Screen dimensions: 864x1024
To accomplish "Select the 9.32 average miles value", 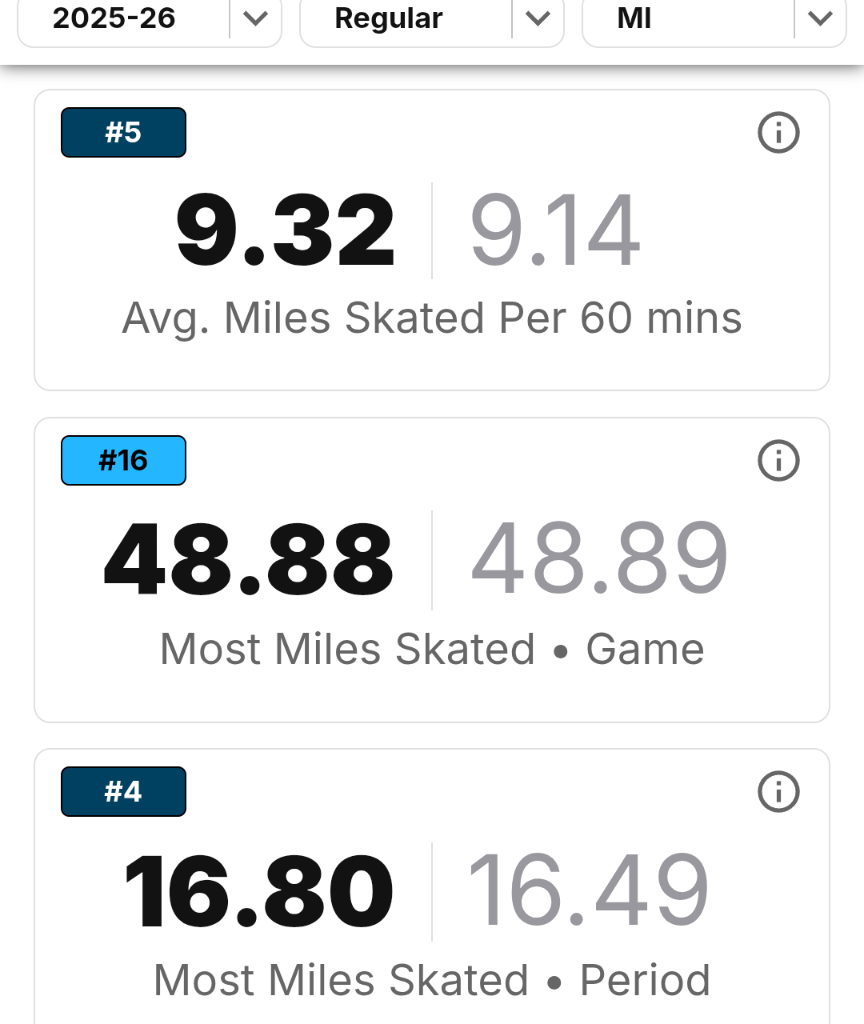I will click(x=285, y=228).
